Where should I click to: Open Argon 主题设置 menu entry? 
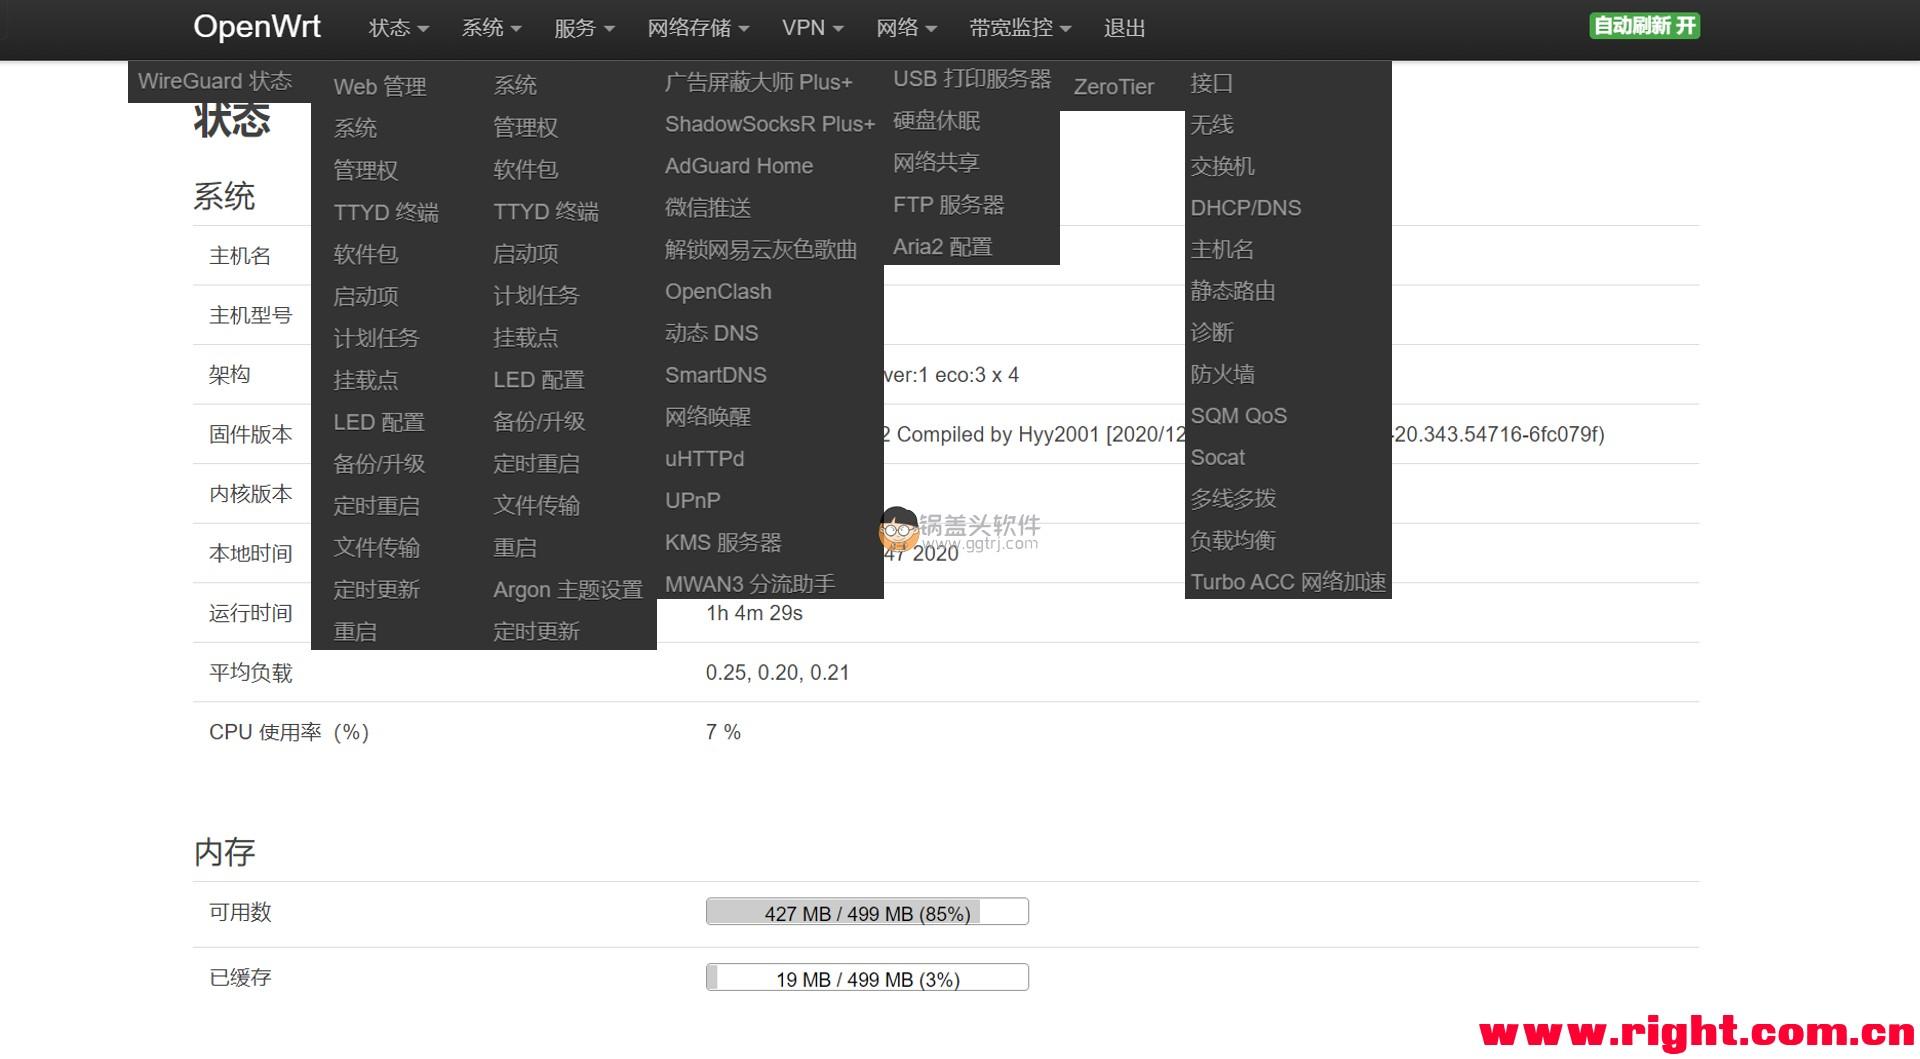pyautogui.click(x=568, y=589)
